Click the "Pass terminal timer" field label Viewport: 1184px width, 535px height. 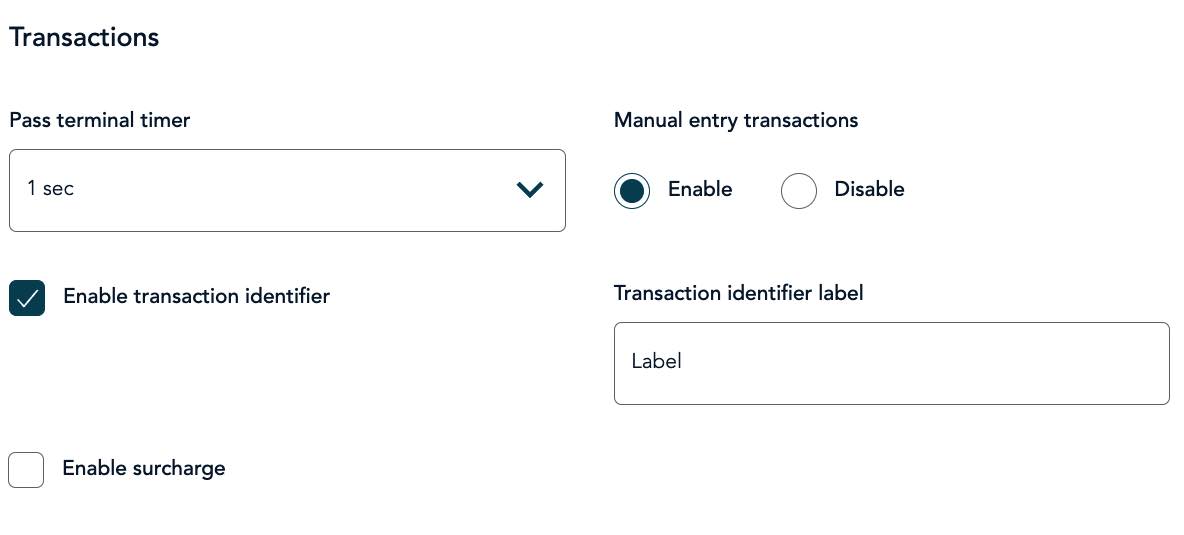tap(100, 120)
